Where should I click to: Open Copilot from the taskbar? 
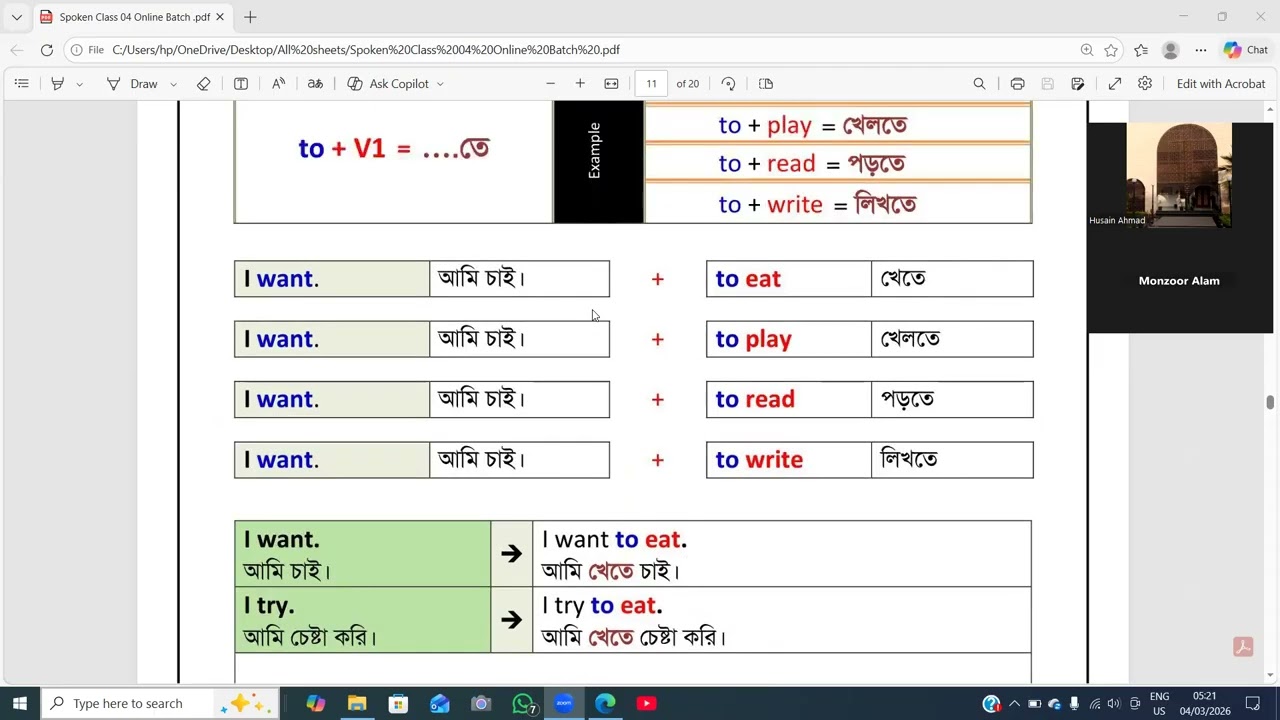pos(316,703)
